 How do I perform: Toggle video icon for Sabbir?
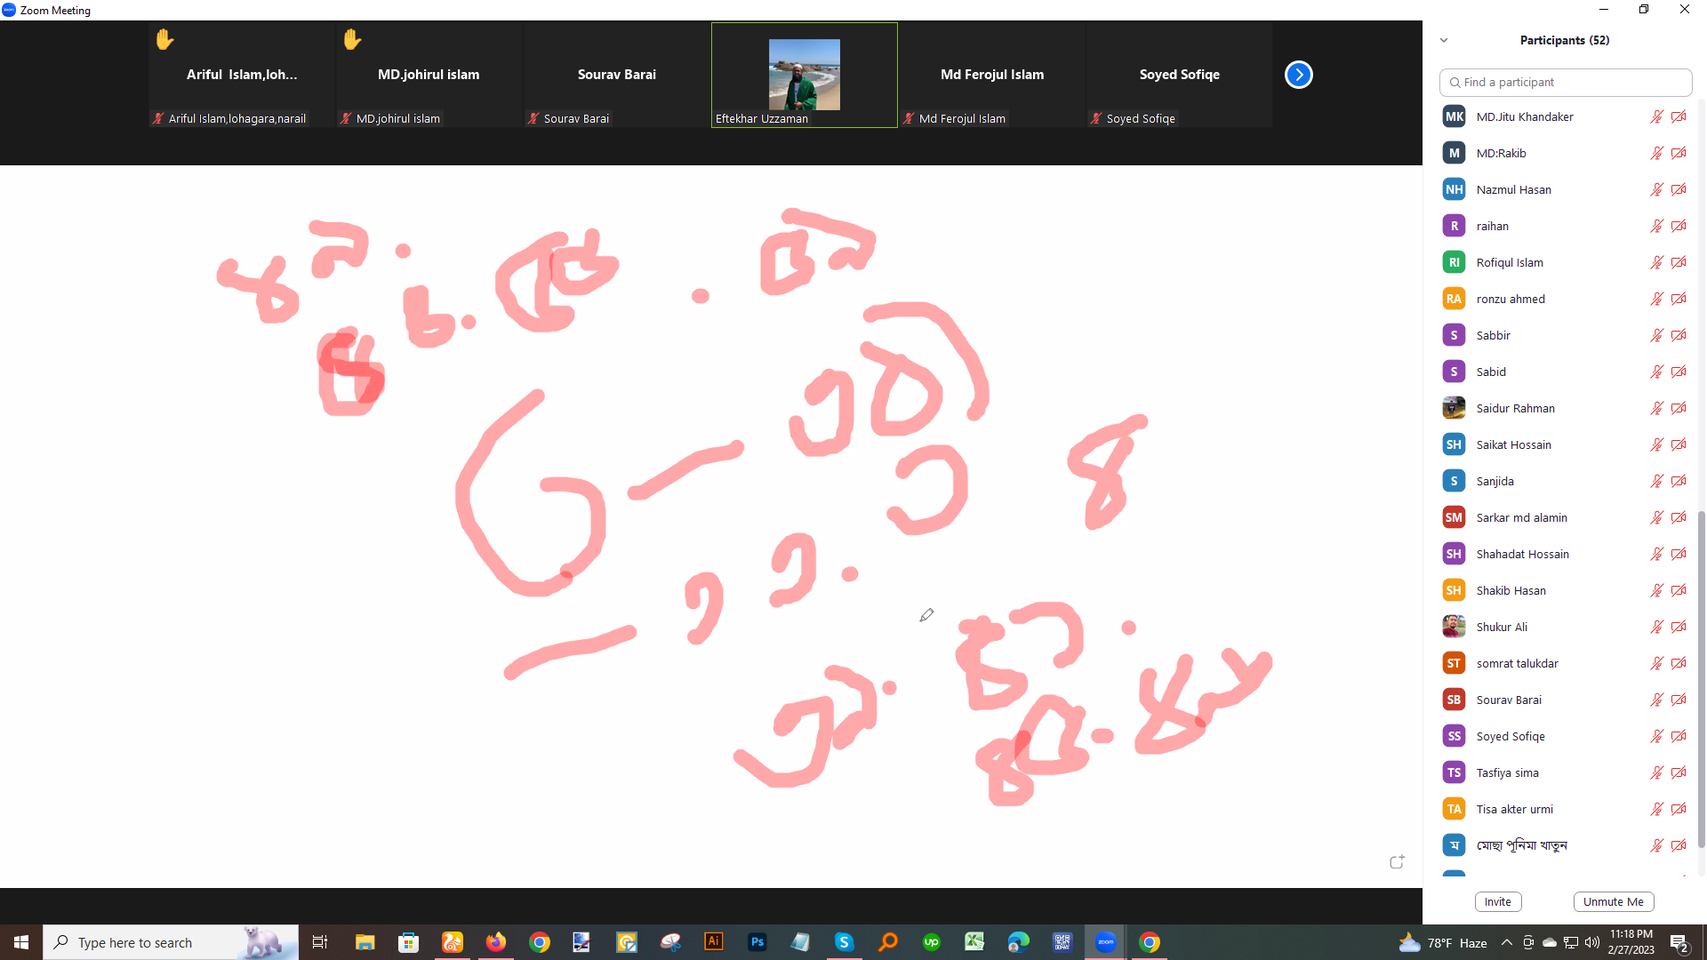click(1679, 336)
